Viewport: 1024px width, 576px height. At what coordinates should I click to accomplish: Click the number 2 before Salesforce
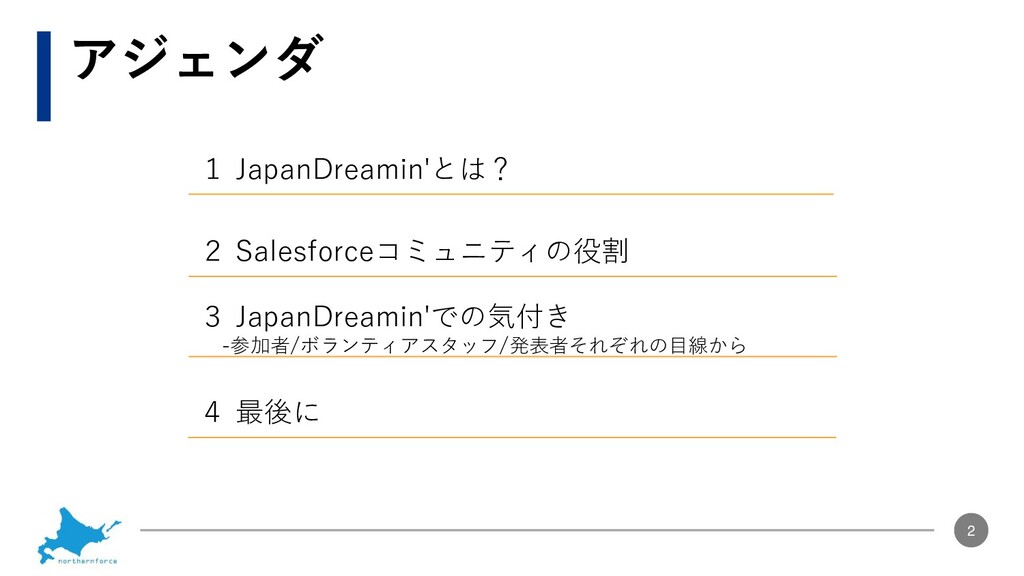click(212, 251)
